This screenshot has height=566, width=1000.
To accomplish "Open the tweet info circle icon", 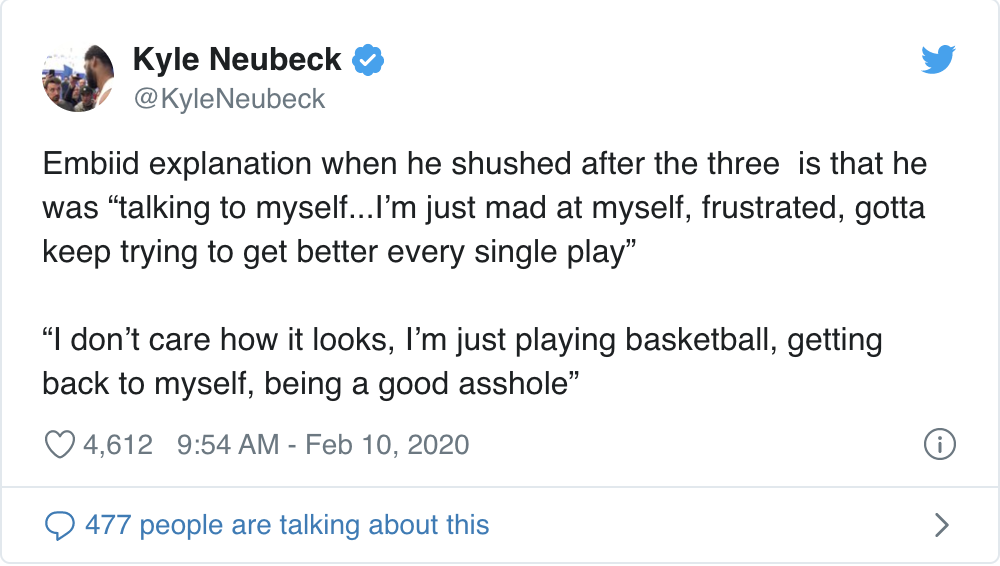I will tap(939, 444).
